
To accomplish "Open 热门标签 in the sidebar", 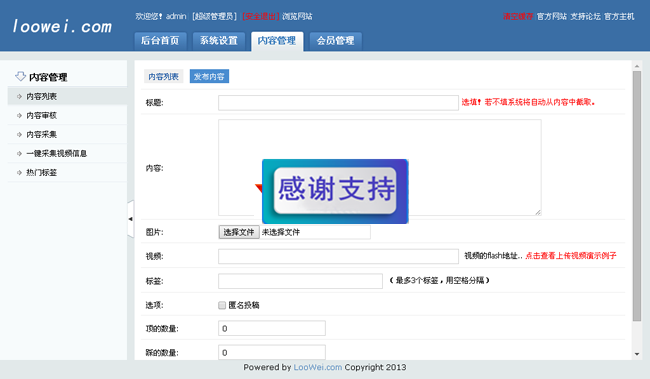I will click(x=67, y=172).
